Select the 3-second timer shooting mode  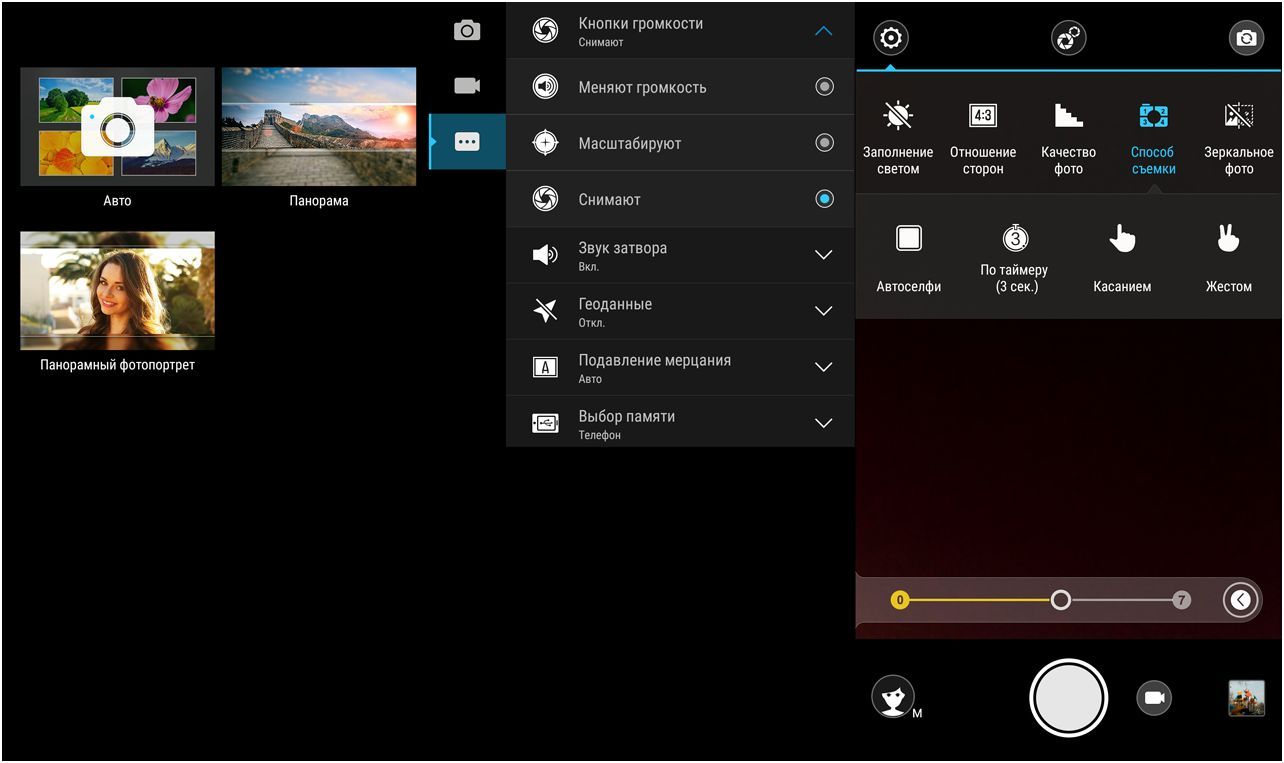click(x=1014, y=239)
